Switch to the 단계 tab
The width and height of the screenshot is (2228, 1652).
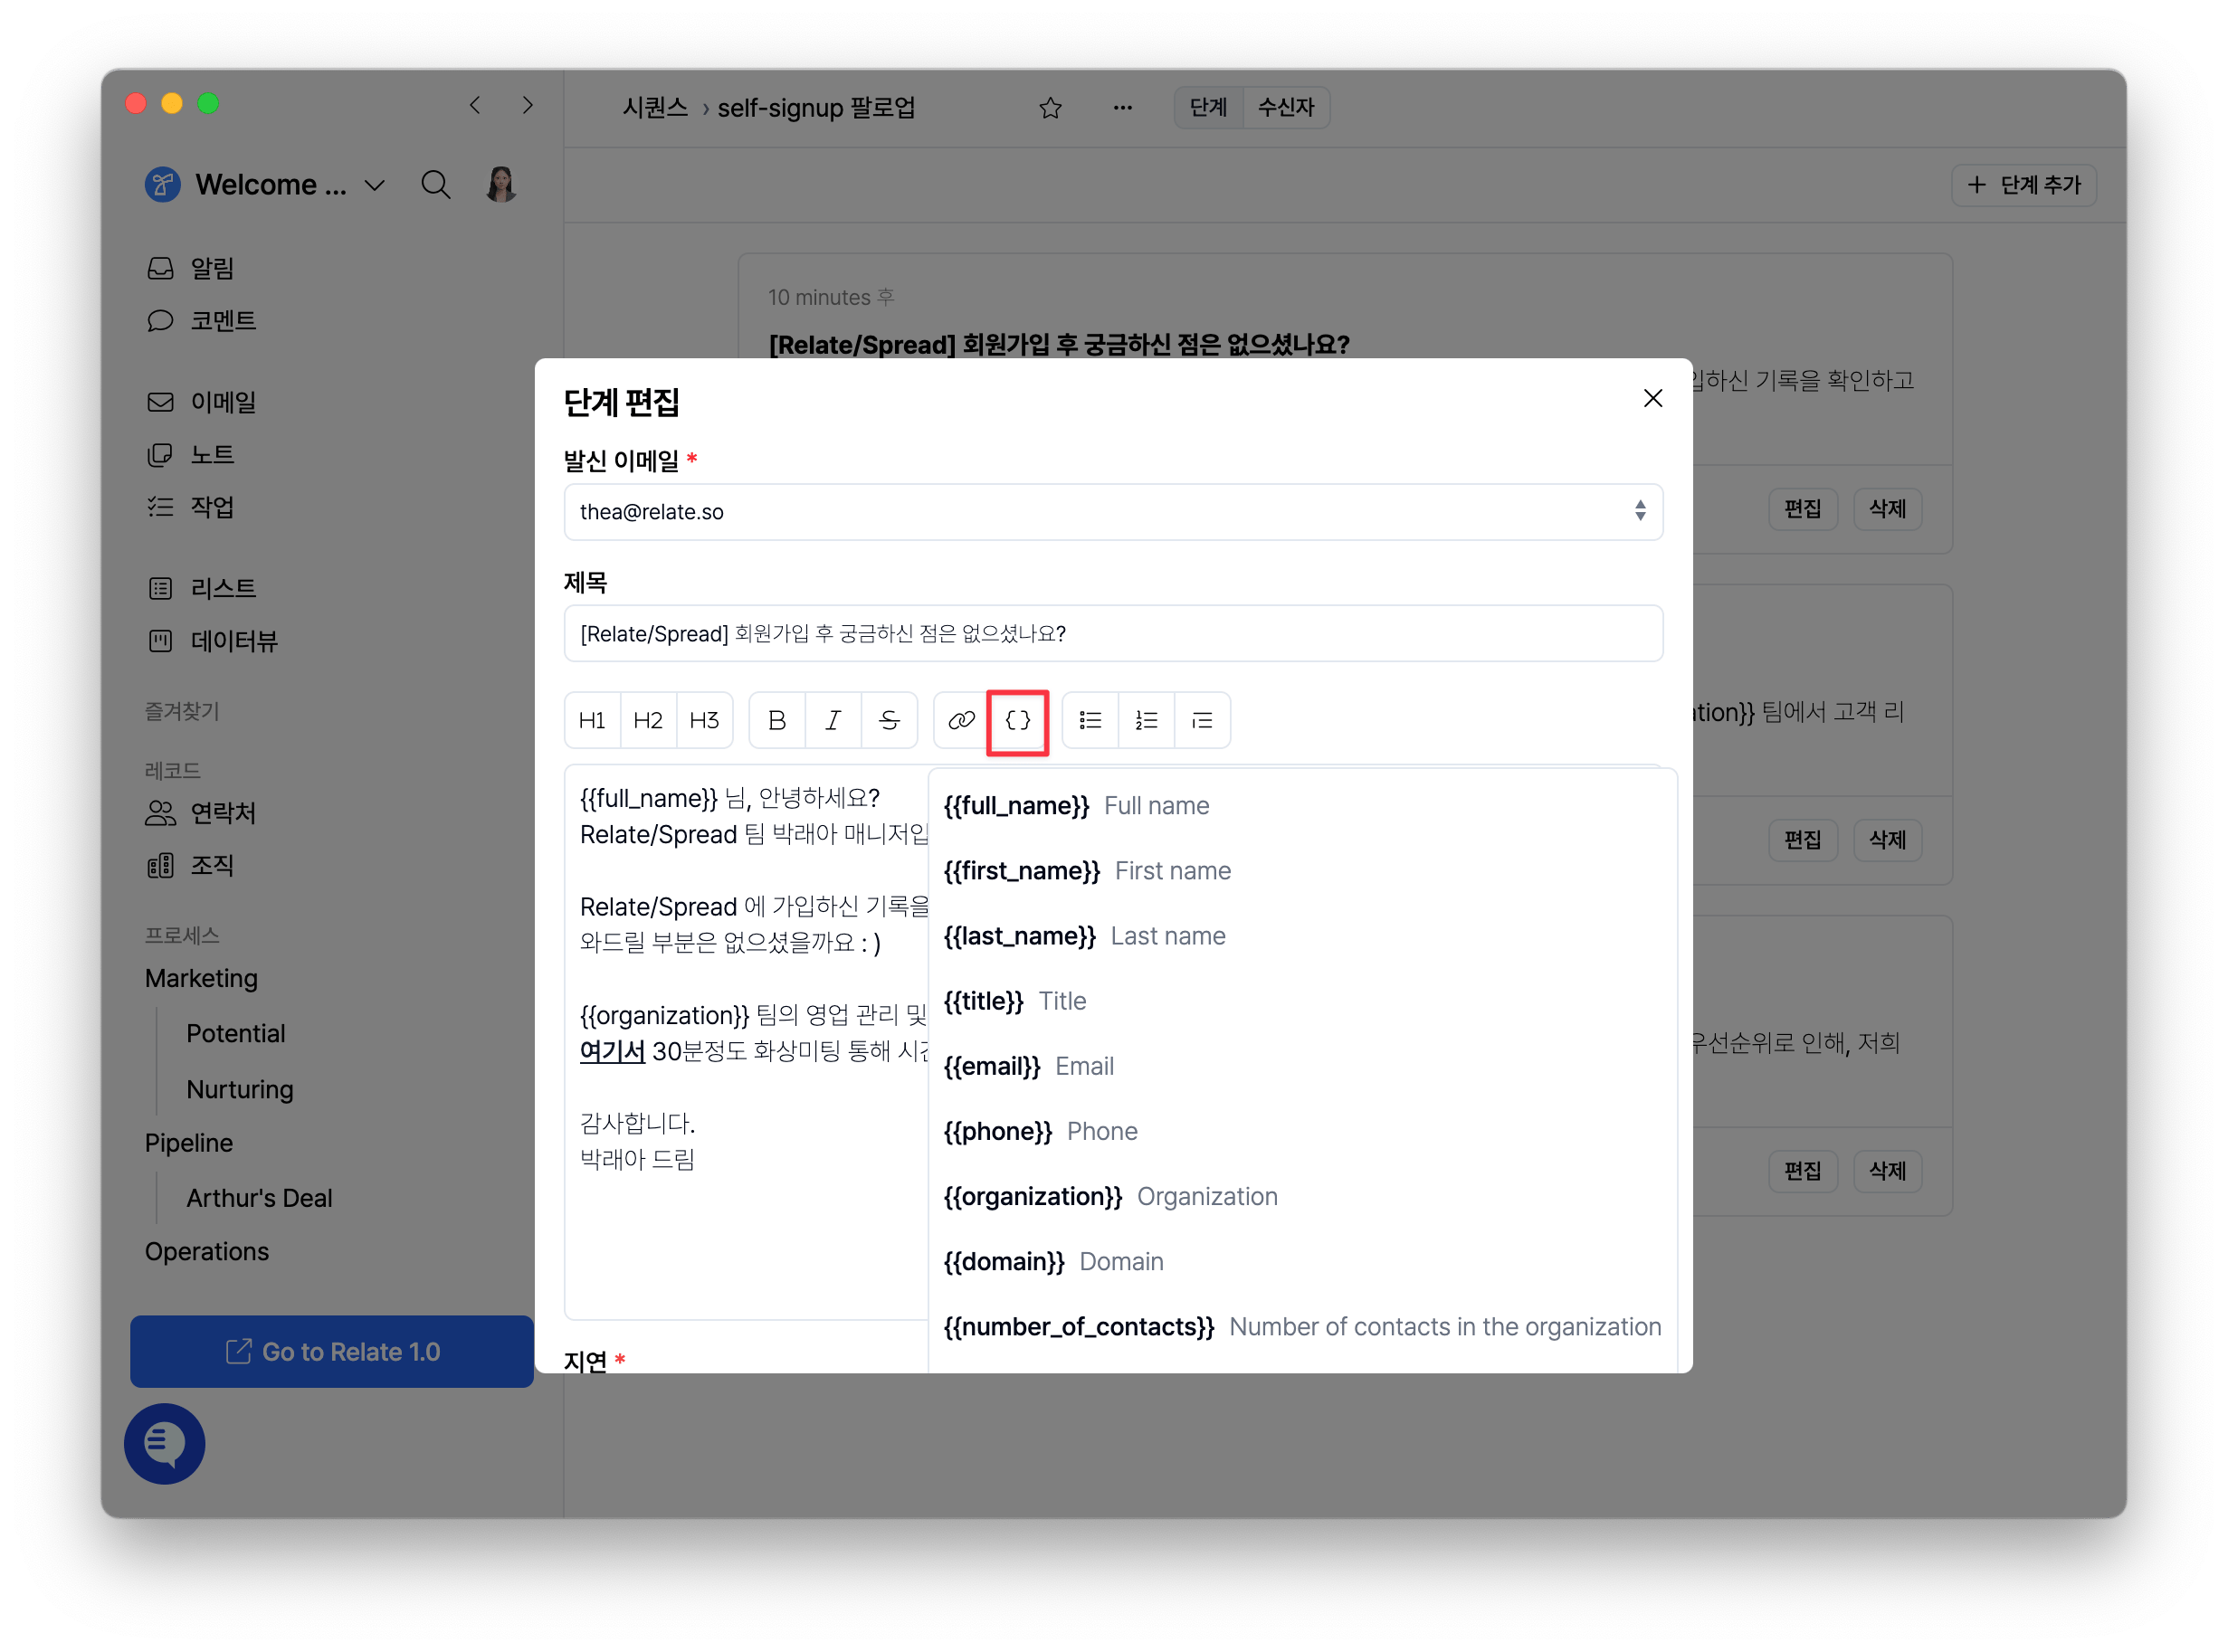point(1208,107)
